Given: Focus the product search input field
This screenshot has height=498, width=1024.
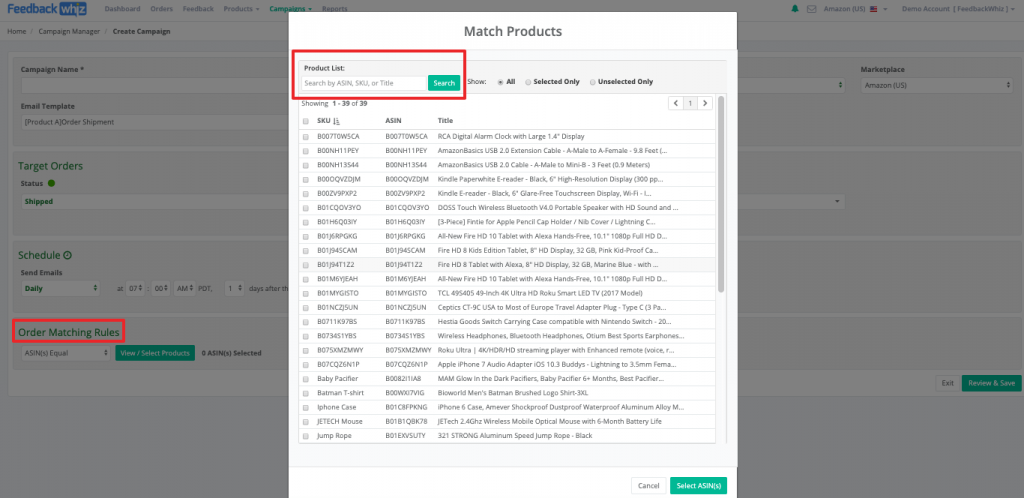Looking at the screenshot, I should [363, 83].
